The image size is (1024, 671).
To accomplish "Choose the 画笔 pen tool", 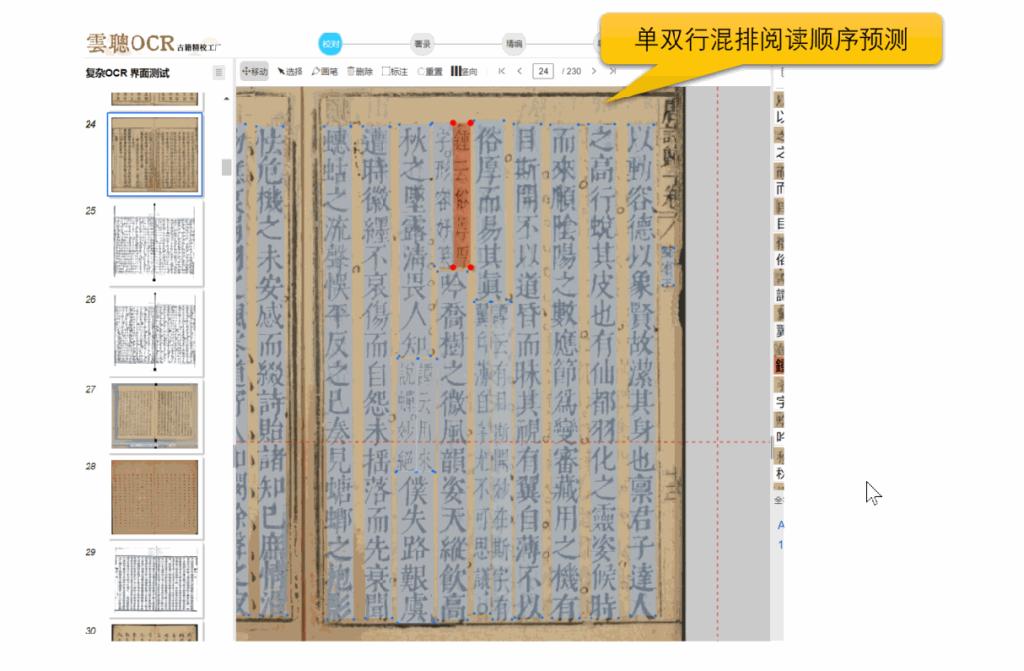I will 325,71.
